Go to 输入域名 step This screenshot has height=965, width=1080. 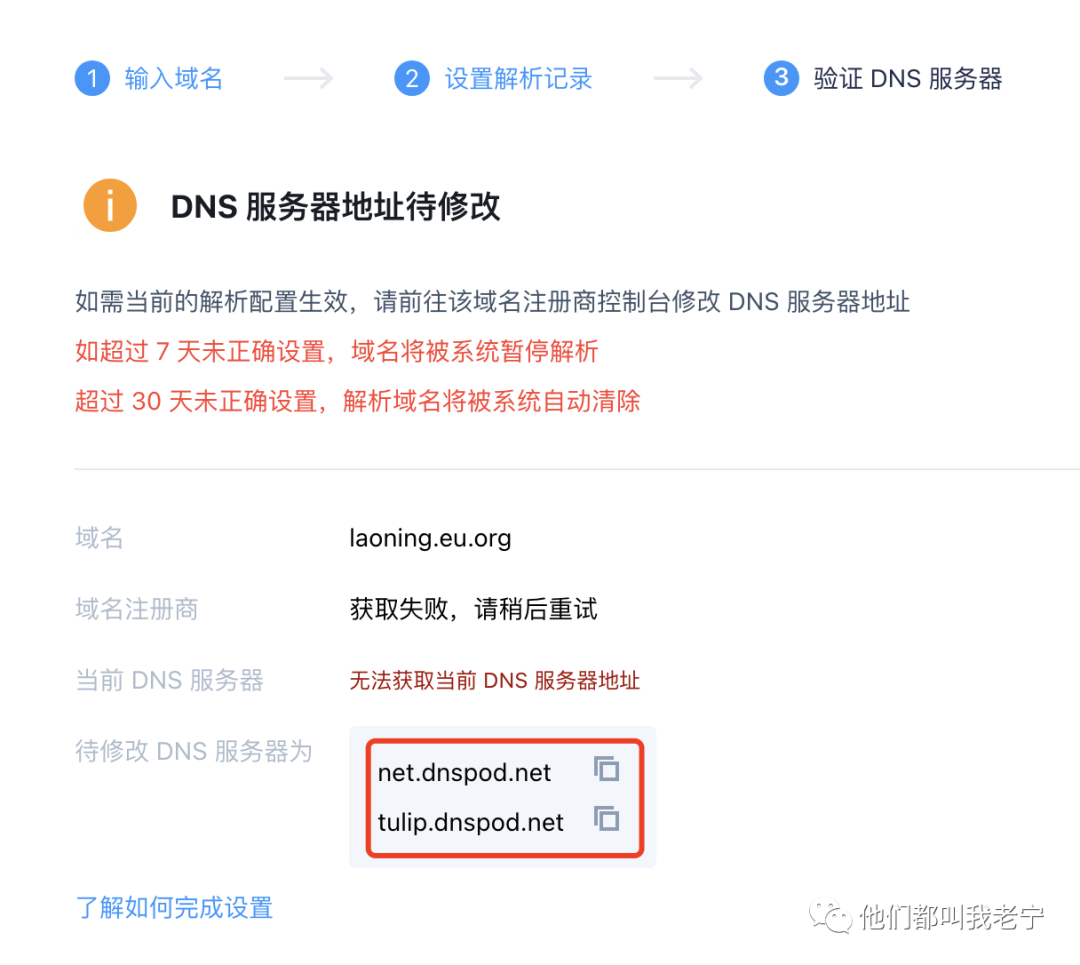click(x=174, y=79)
